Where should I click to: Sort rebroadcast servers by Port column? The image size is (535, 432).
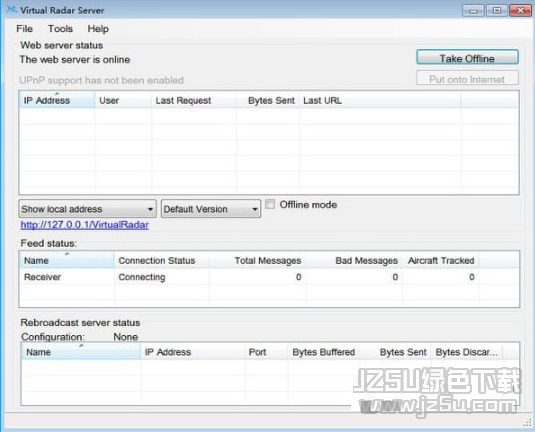click(266, 352)
